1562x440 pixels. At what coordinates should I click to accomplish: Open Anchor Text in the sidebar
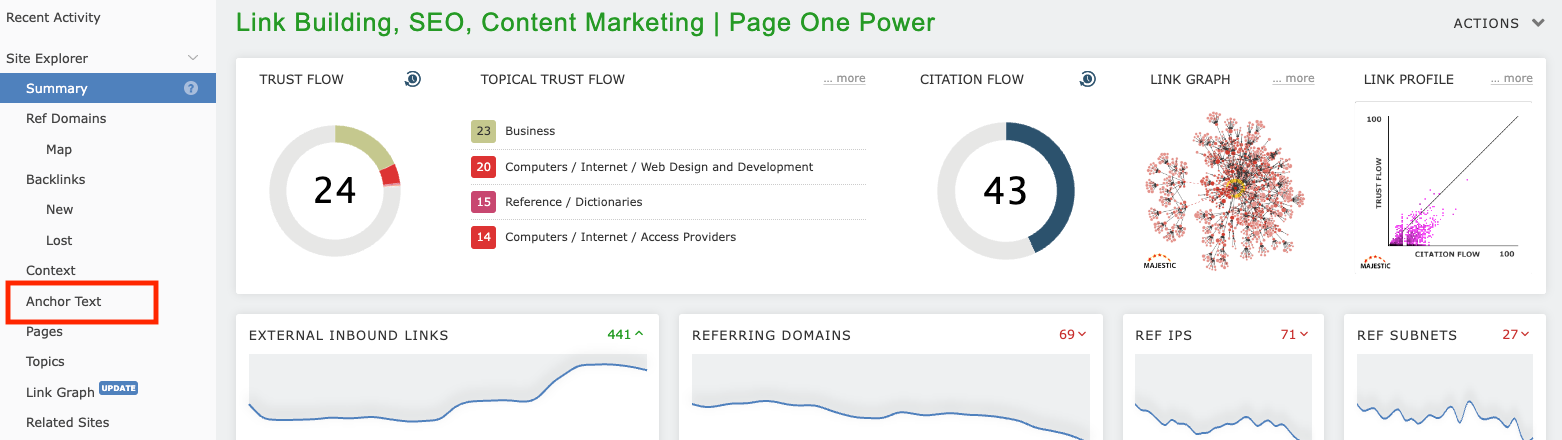(x=64, y=301)
